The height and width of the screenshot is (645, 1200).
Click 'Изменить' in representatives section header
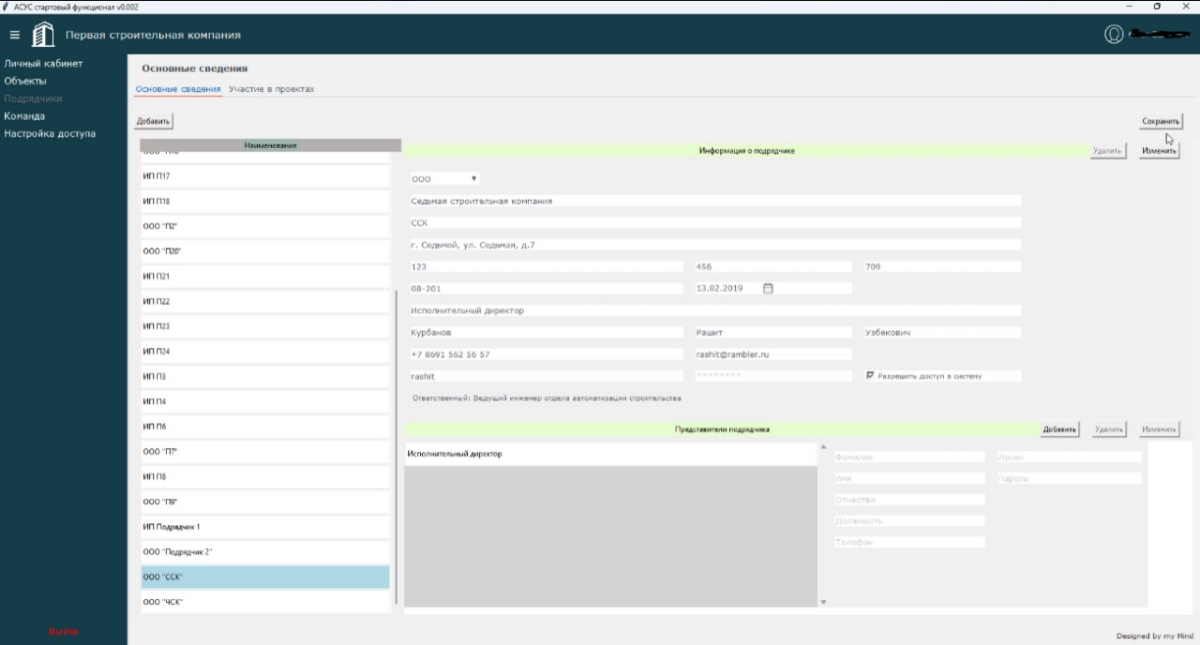(1160, 429)
